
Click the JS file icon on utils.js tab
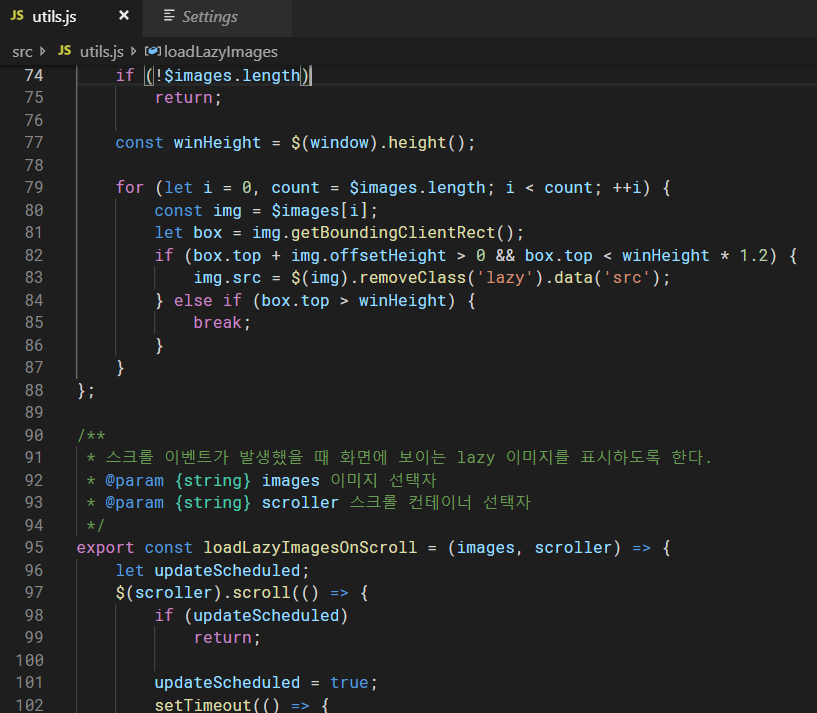(x=17, y=17)
